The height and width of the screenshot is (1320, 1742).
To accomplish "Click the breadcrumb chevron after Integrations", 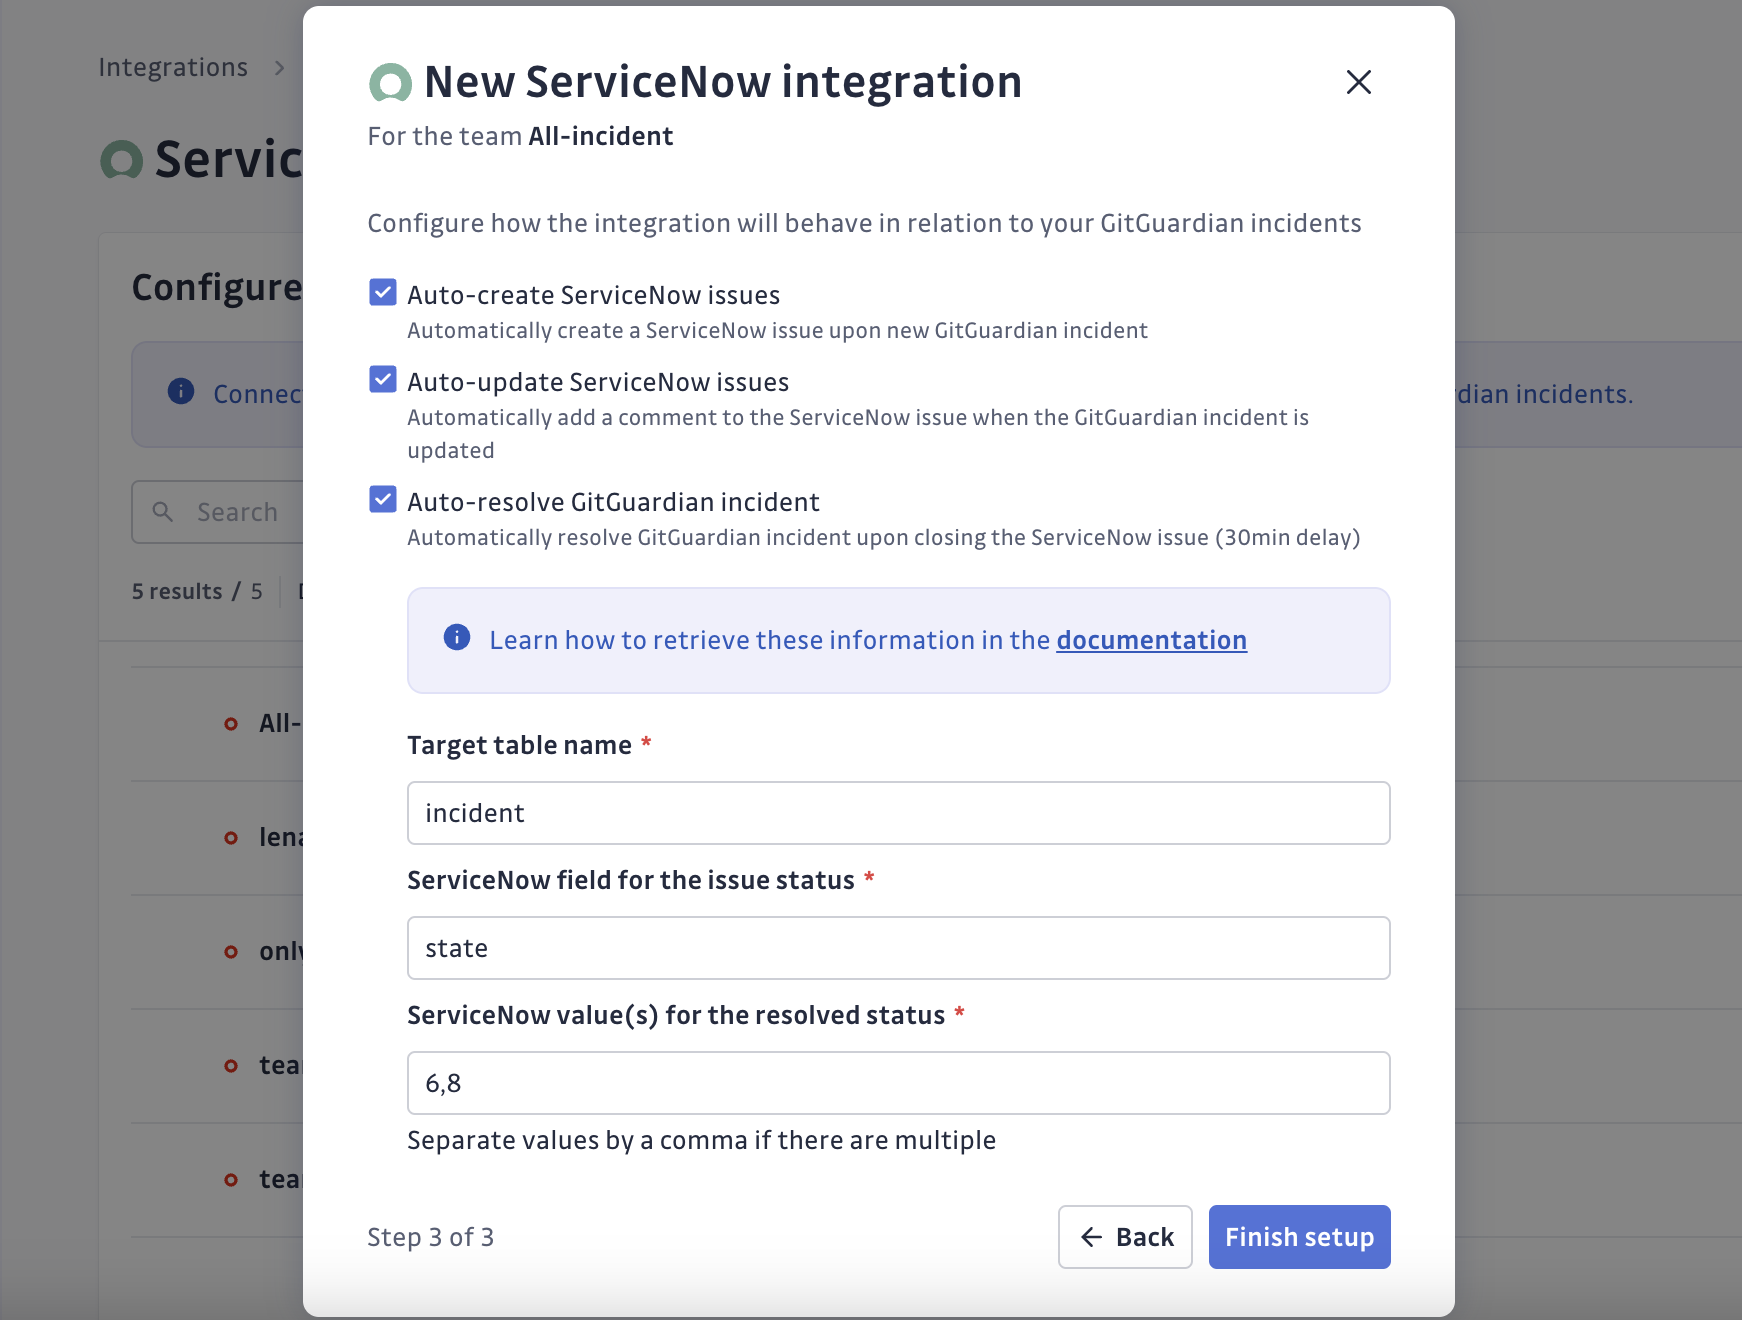I will click(x=279, y=68).
